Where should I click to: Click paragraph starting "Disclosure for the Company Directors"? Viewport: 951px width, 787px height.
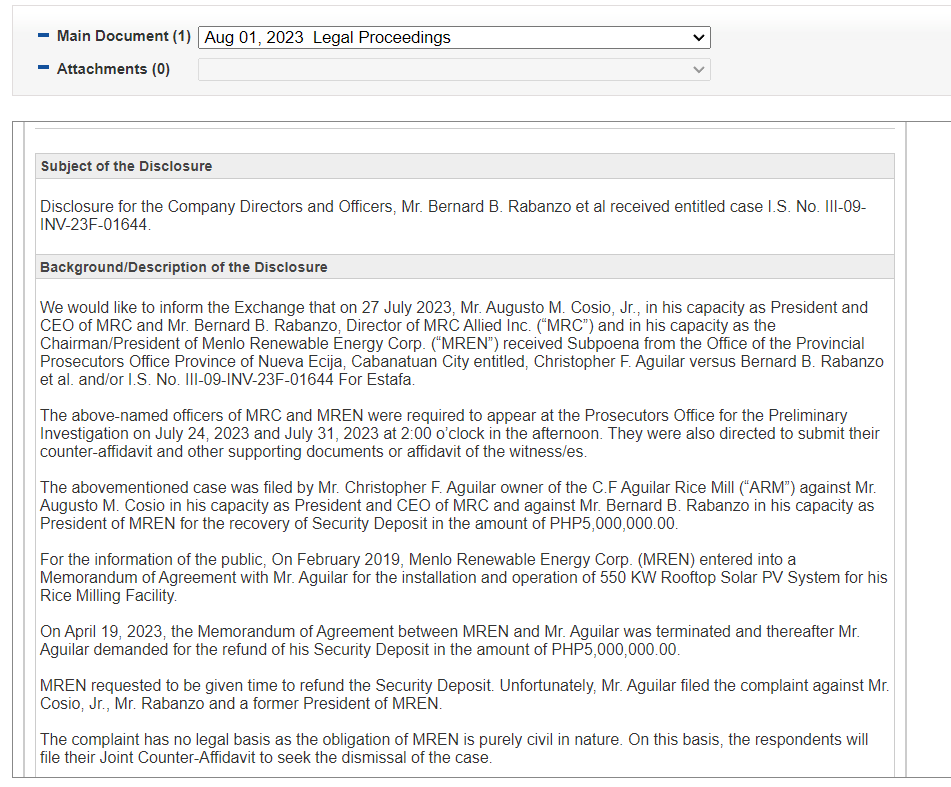[x=453, y=215]
